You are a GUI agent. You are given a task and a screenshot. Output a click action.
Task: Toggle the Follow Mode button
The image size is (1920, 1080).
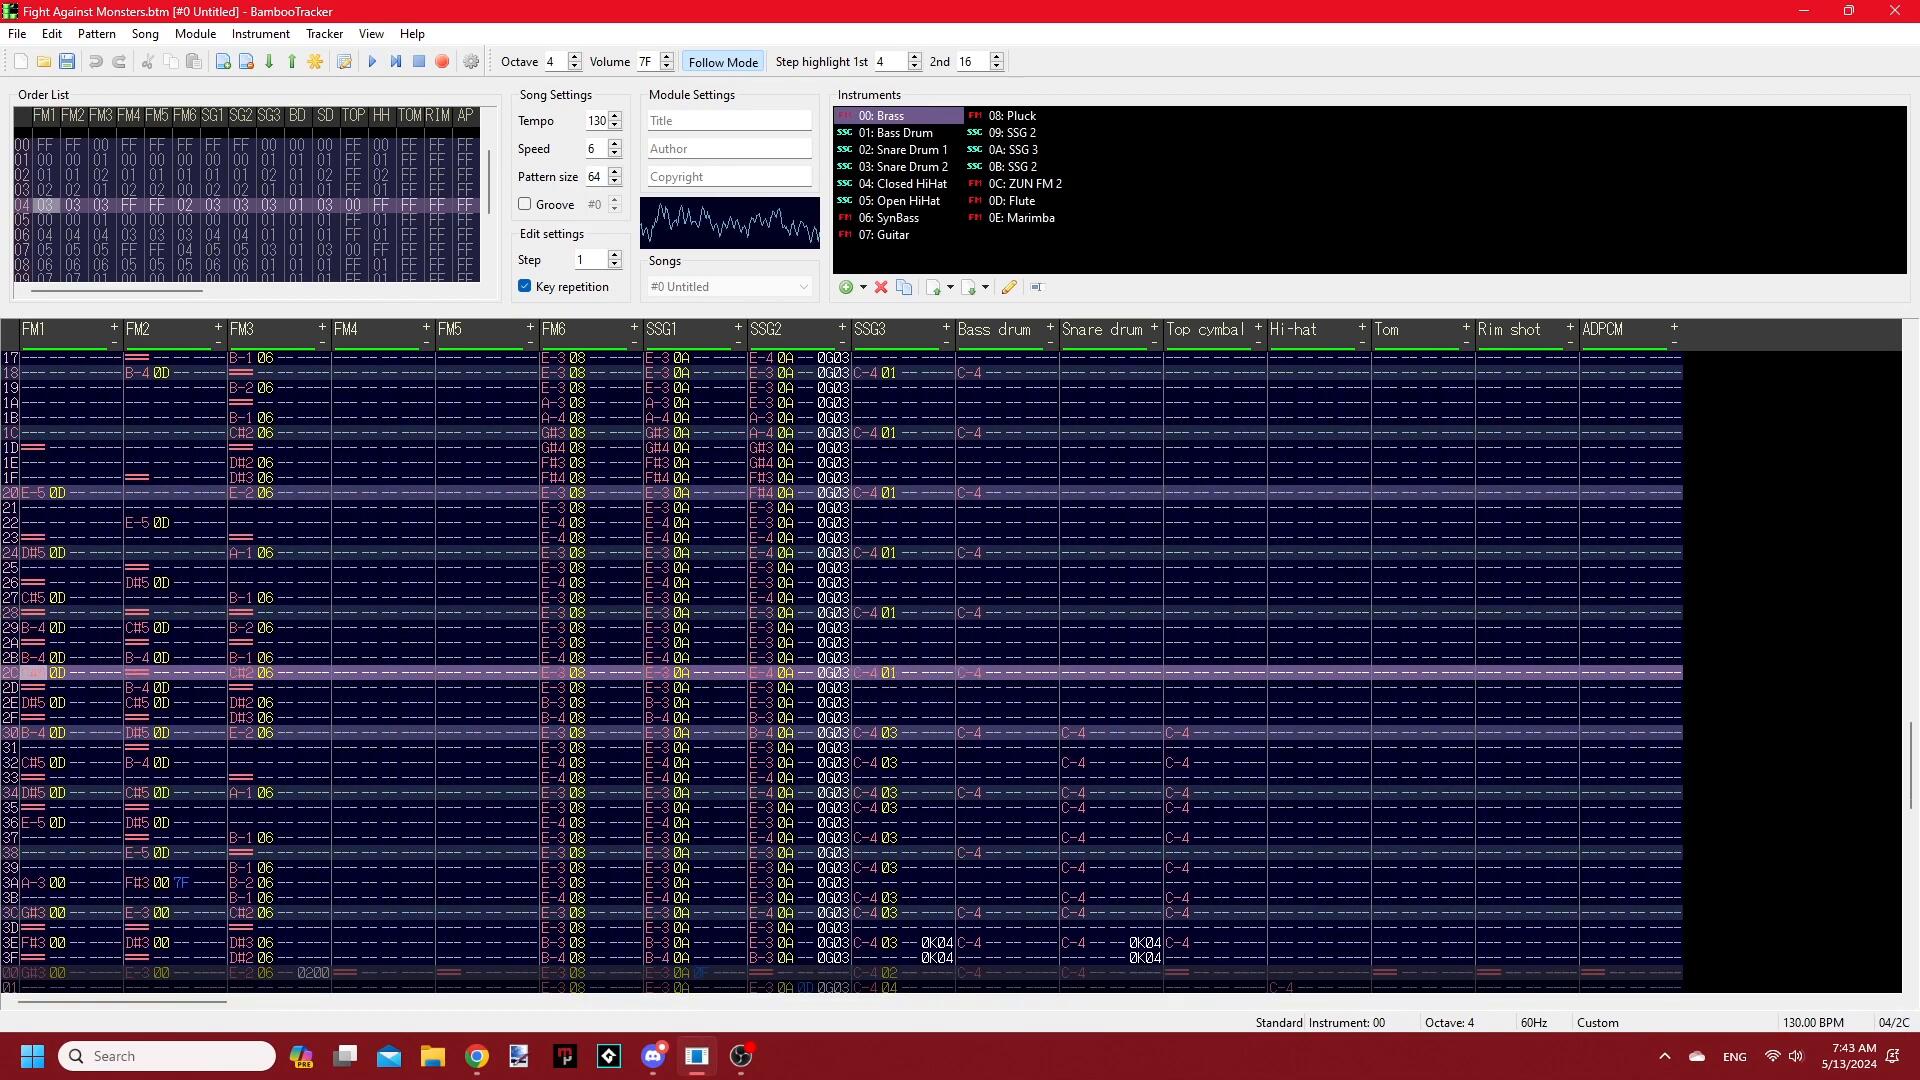(x=723, y=62)
